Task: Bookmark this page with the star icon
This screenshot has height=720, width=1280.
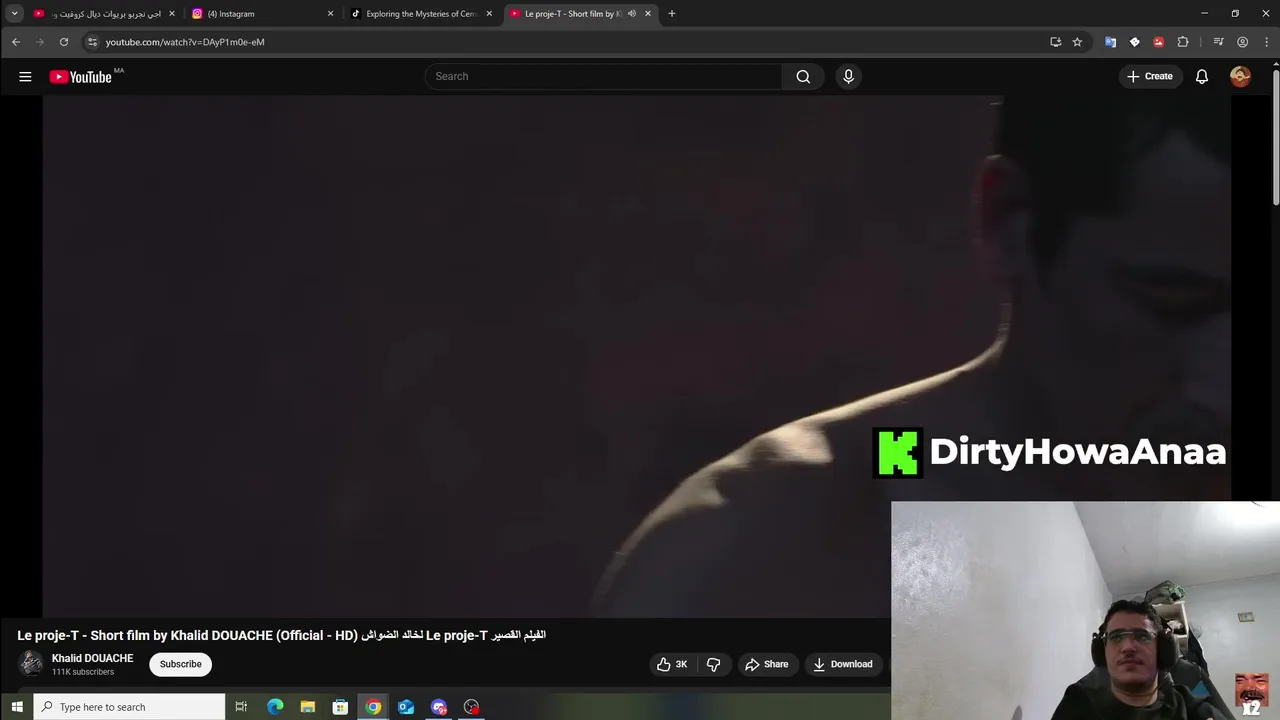Action: click(1077, 42)
